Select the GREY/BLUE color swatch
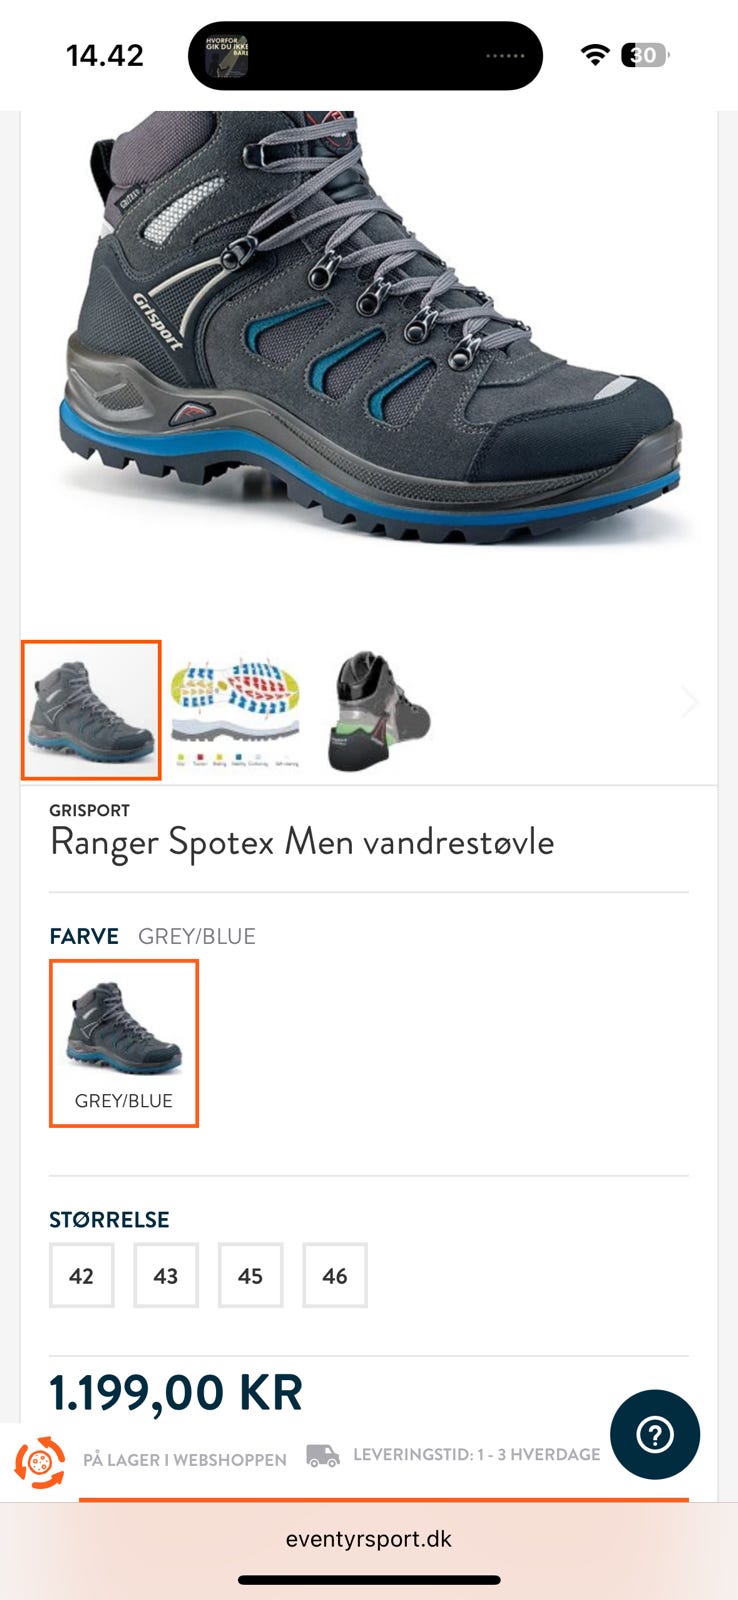Viewport: 738px width, 1600px height. [124, 1043]
